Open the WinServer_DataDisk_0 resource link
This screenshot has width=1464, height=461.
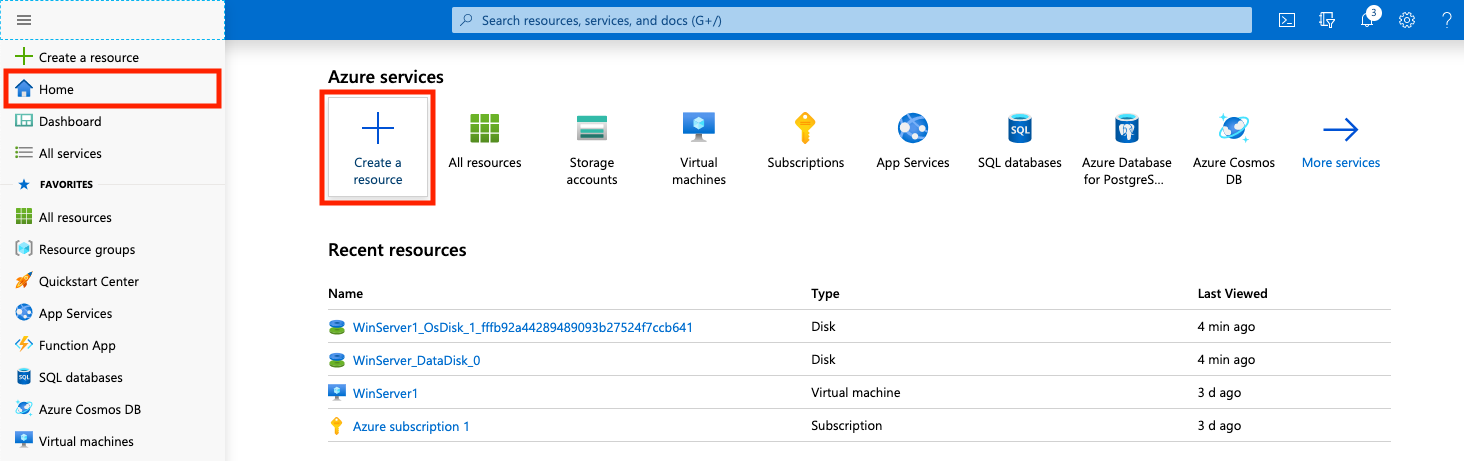[416, 360]
